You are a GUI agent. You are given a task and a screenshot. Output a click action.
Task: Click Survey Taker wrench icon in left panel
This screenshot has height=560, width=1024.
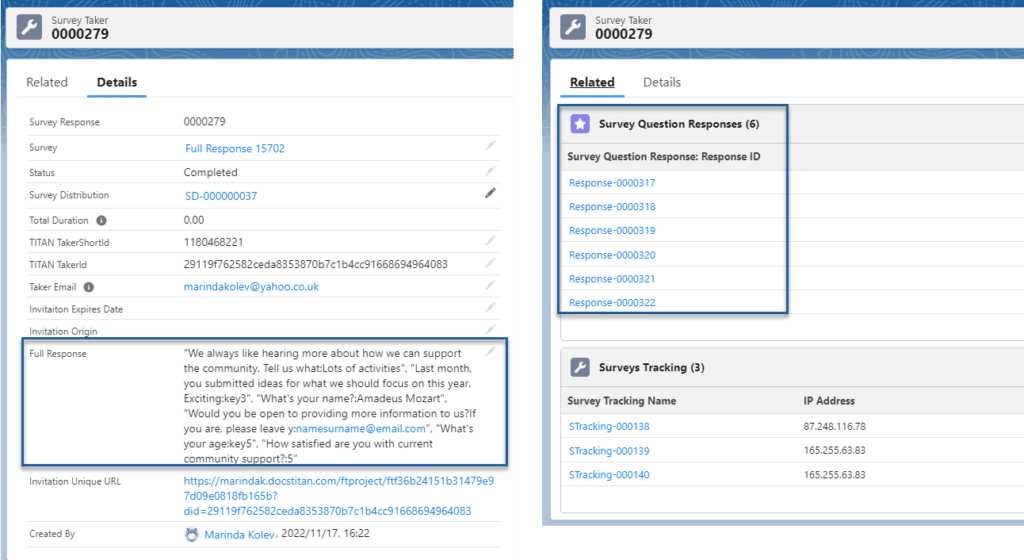[x=29, y=27]
